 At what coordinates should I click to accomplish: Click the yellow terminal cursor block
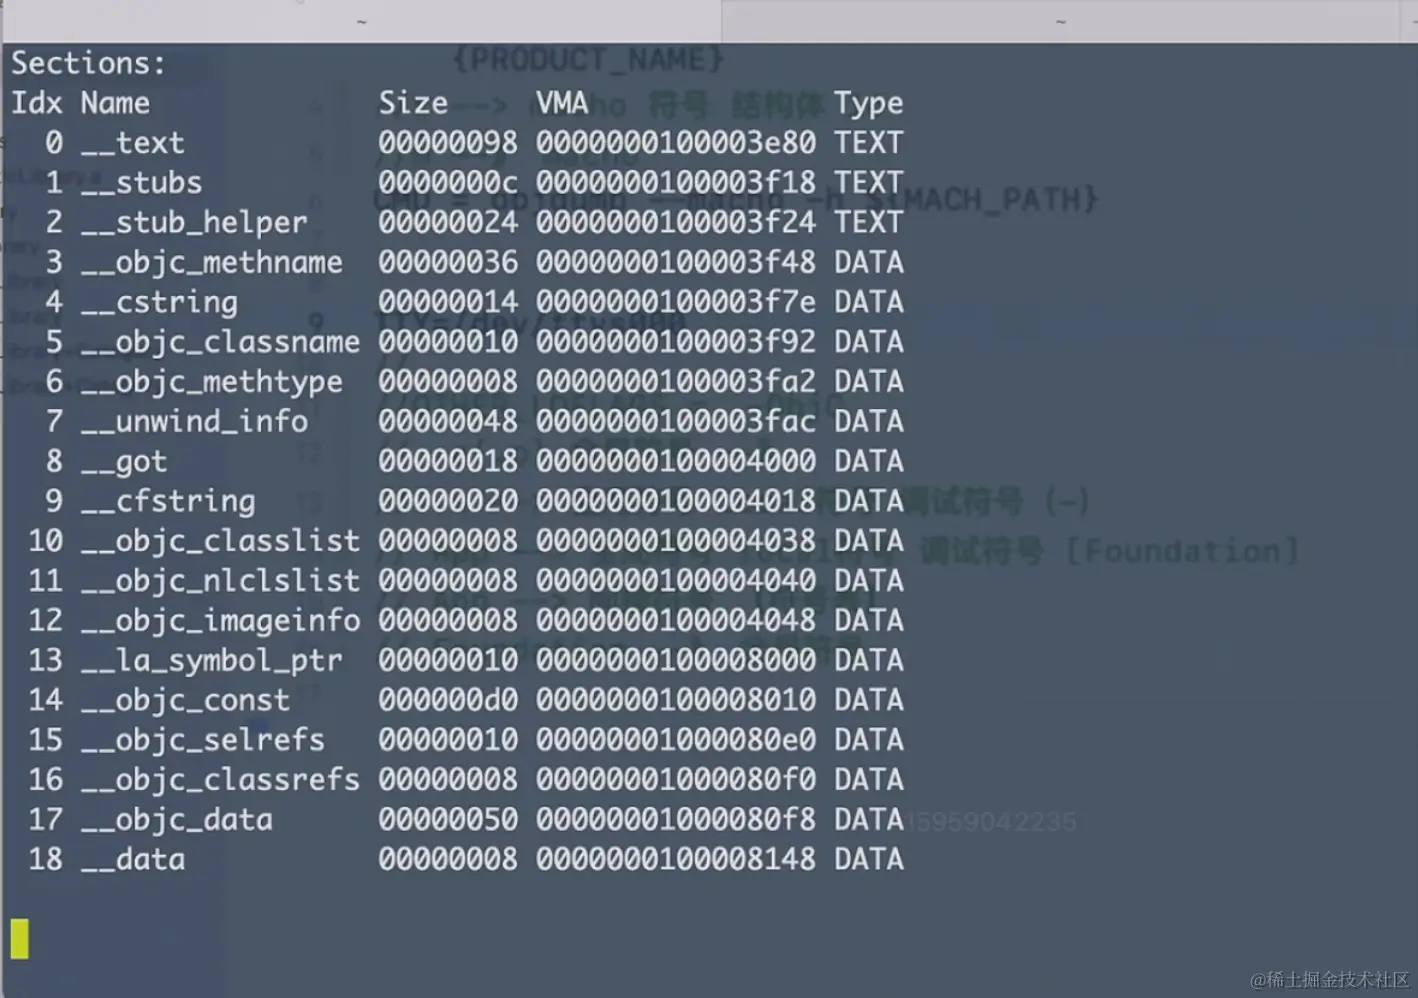20,938
